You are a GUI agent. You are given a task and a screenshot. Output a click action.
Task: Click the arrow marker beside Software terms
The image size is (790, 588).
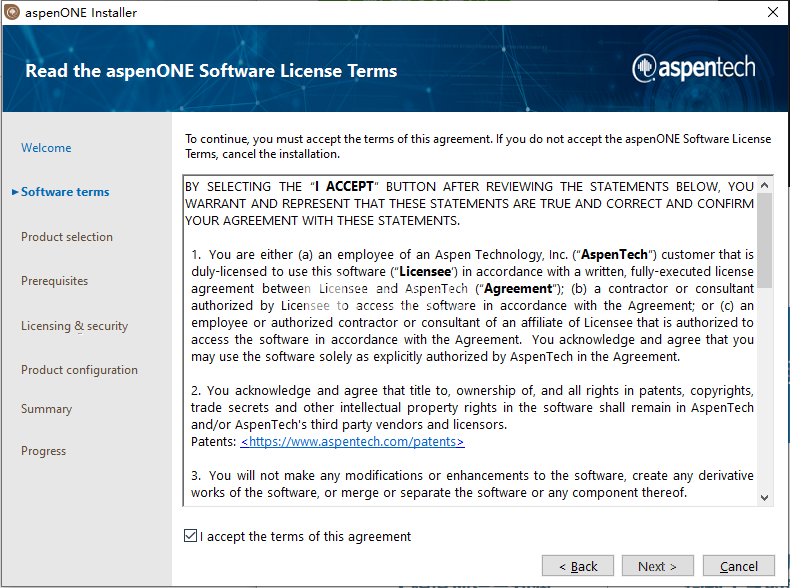15,192
